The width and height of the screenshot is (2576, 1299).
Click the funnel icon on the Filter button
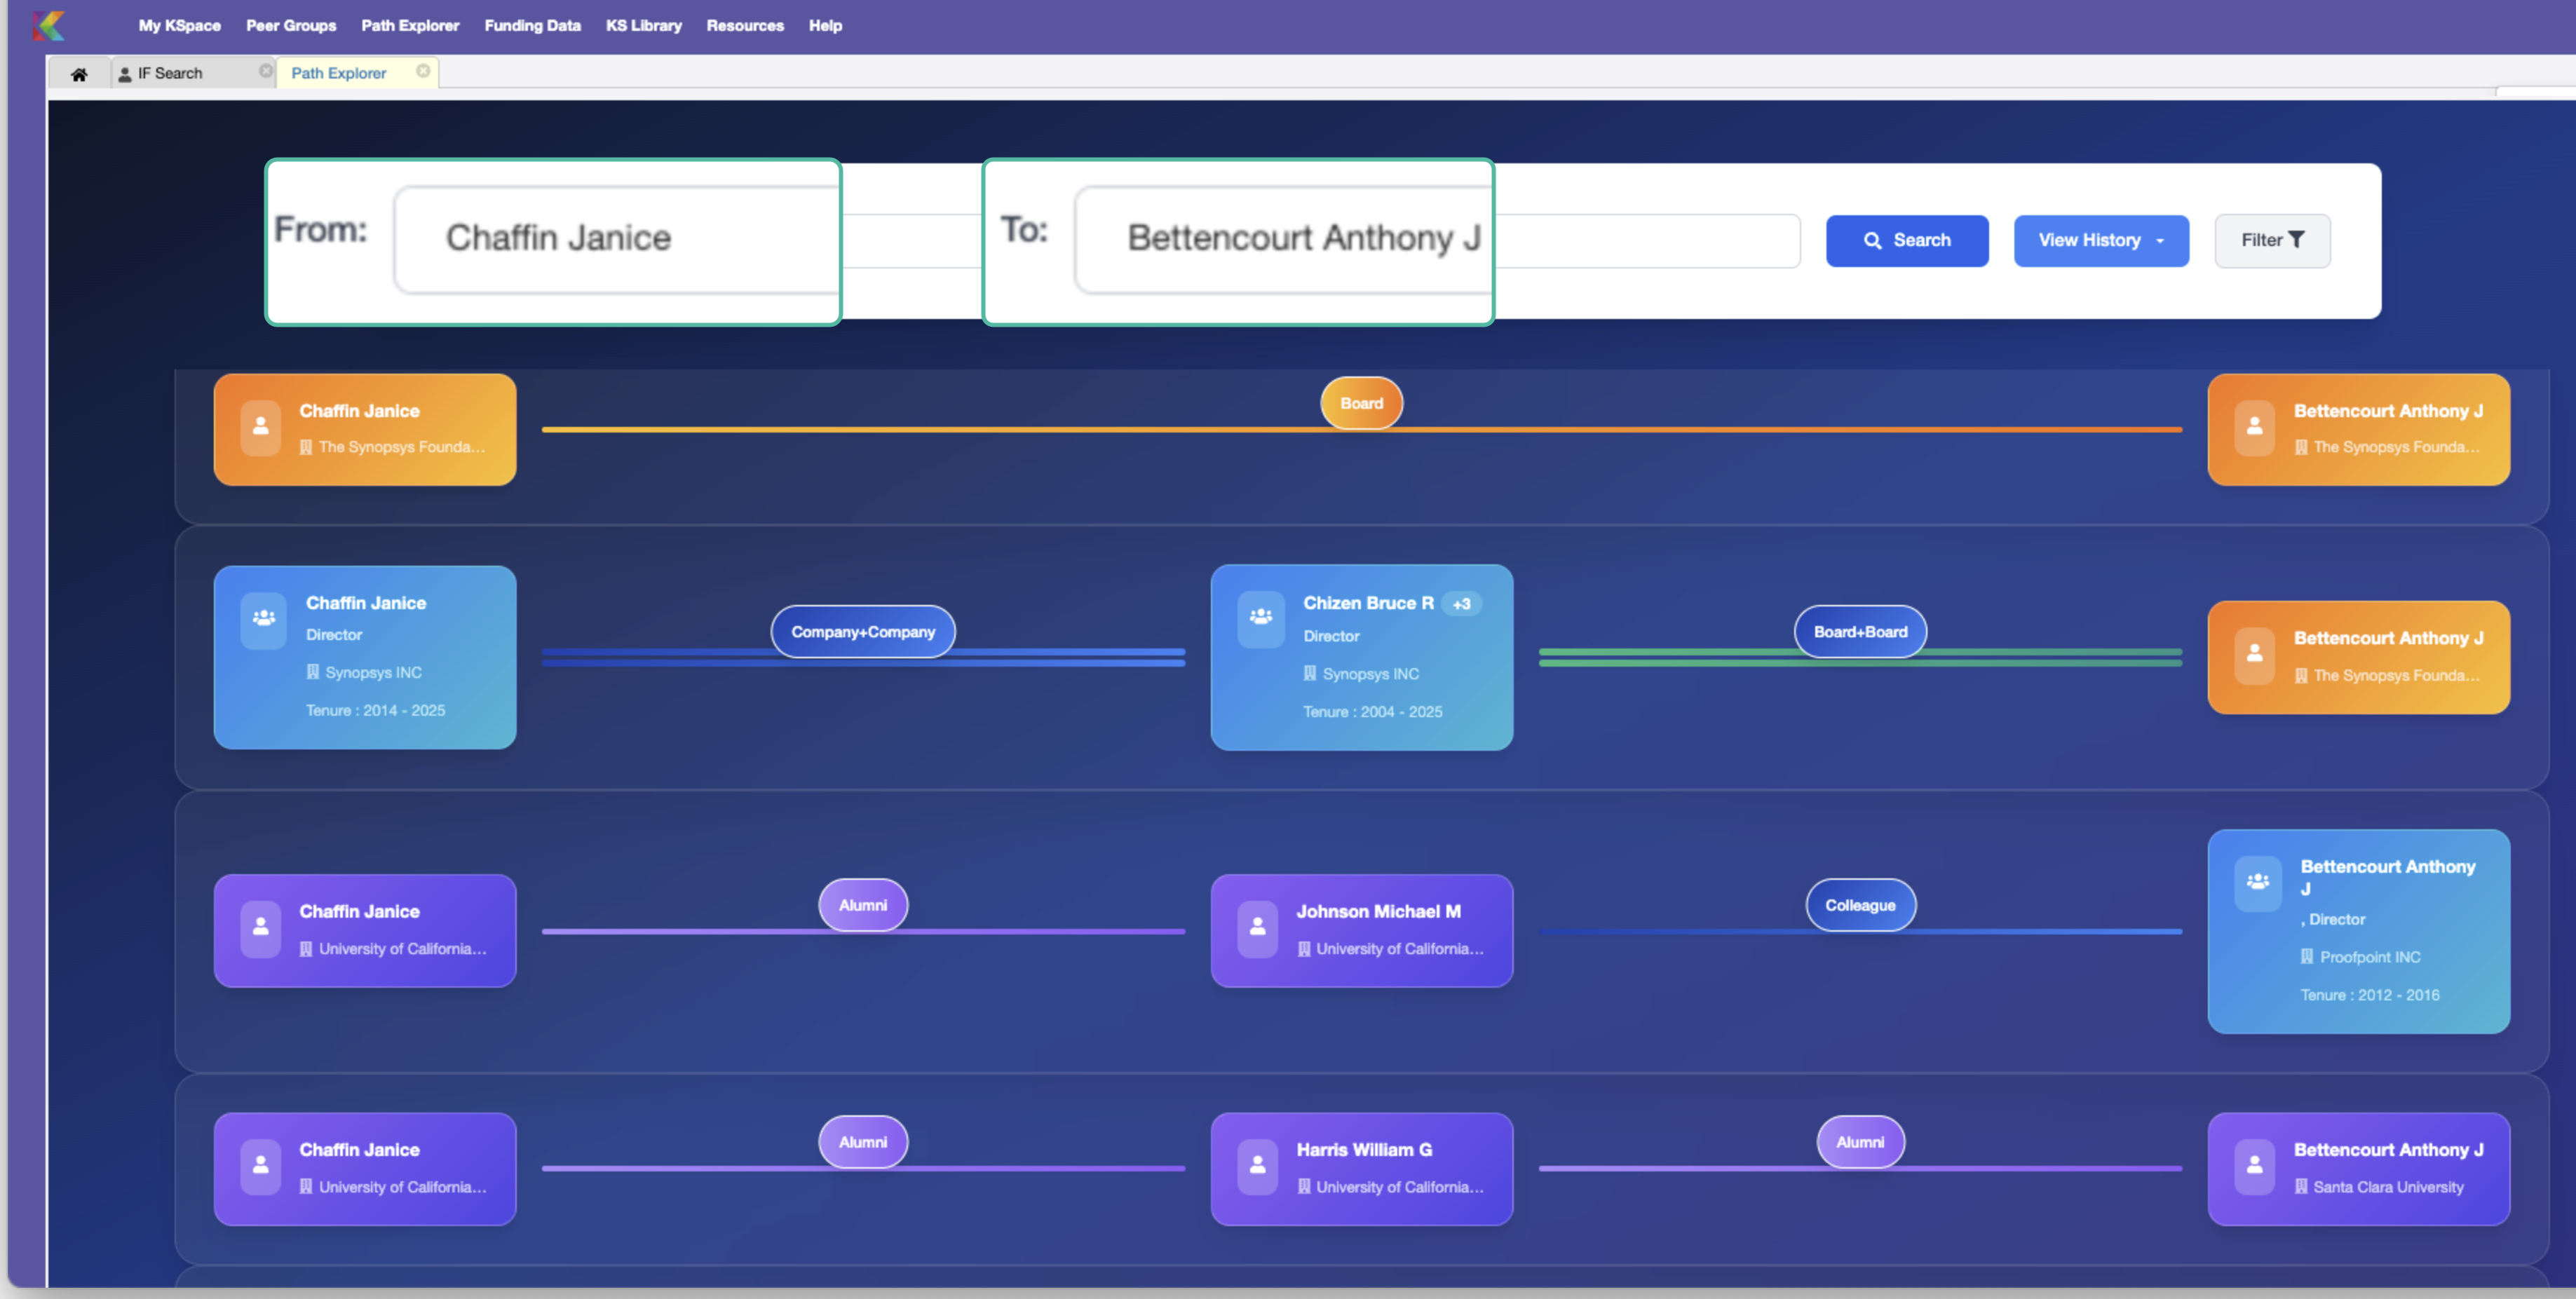pyautogui.click(x=2299, y=239)
